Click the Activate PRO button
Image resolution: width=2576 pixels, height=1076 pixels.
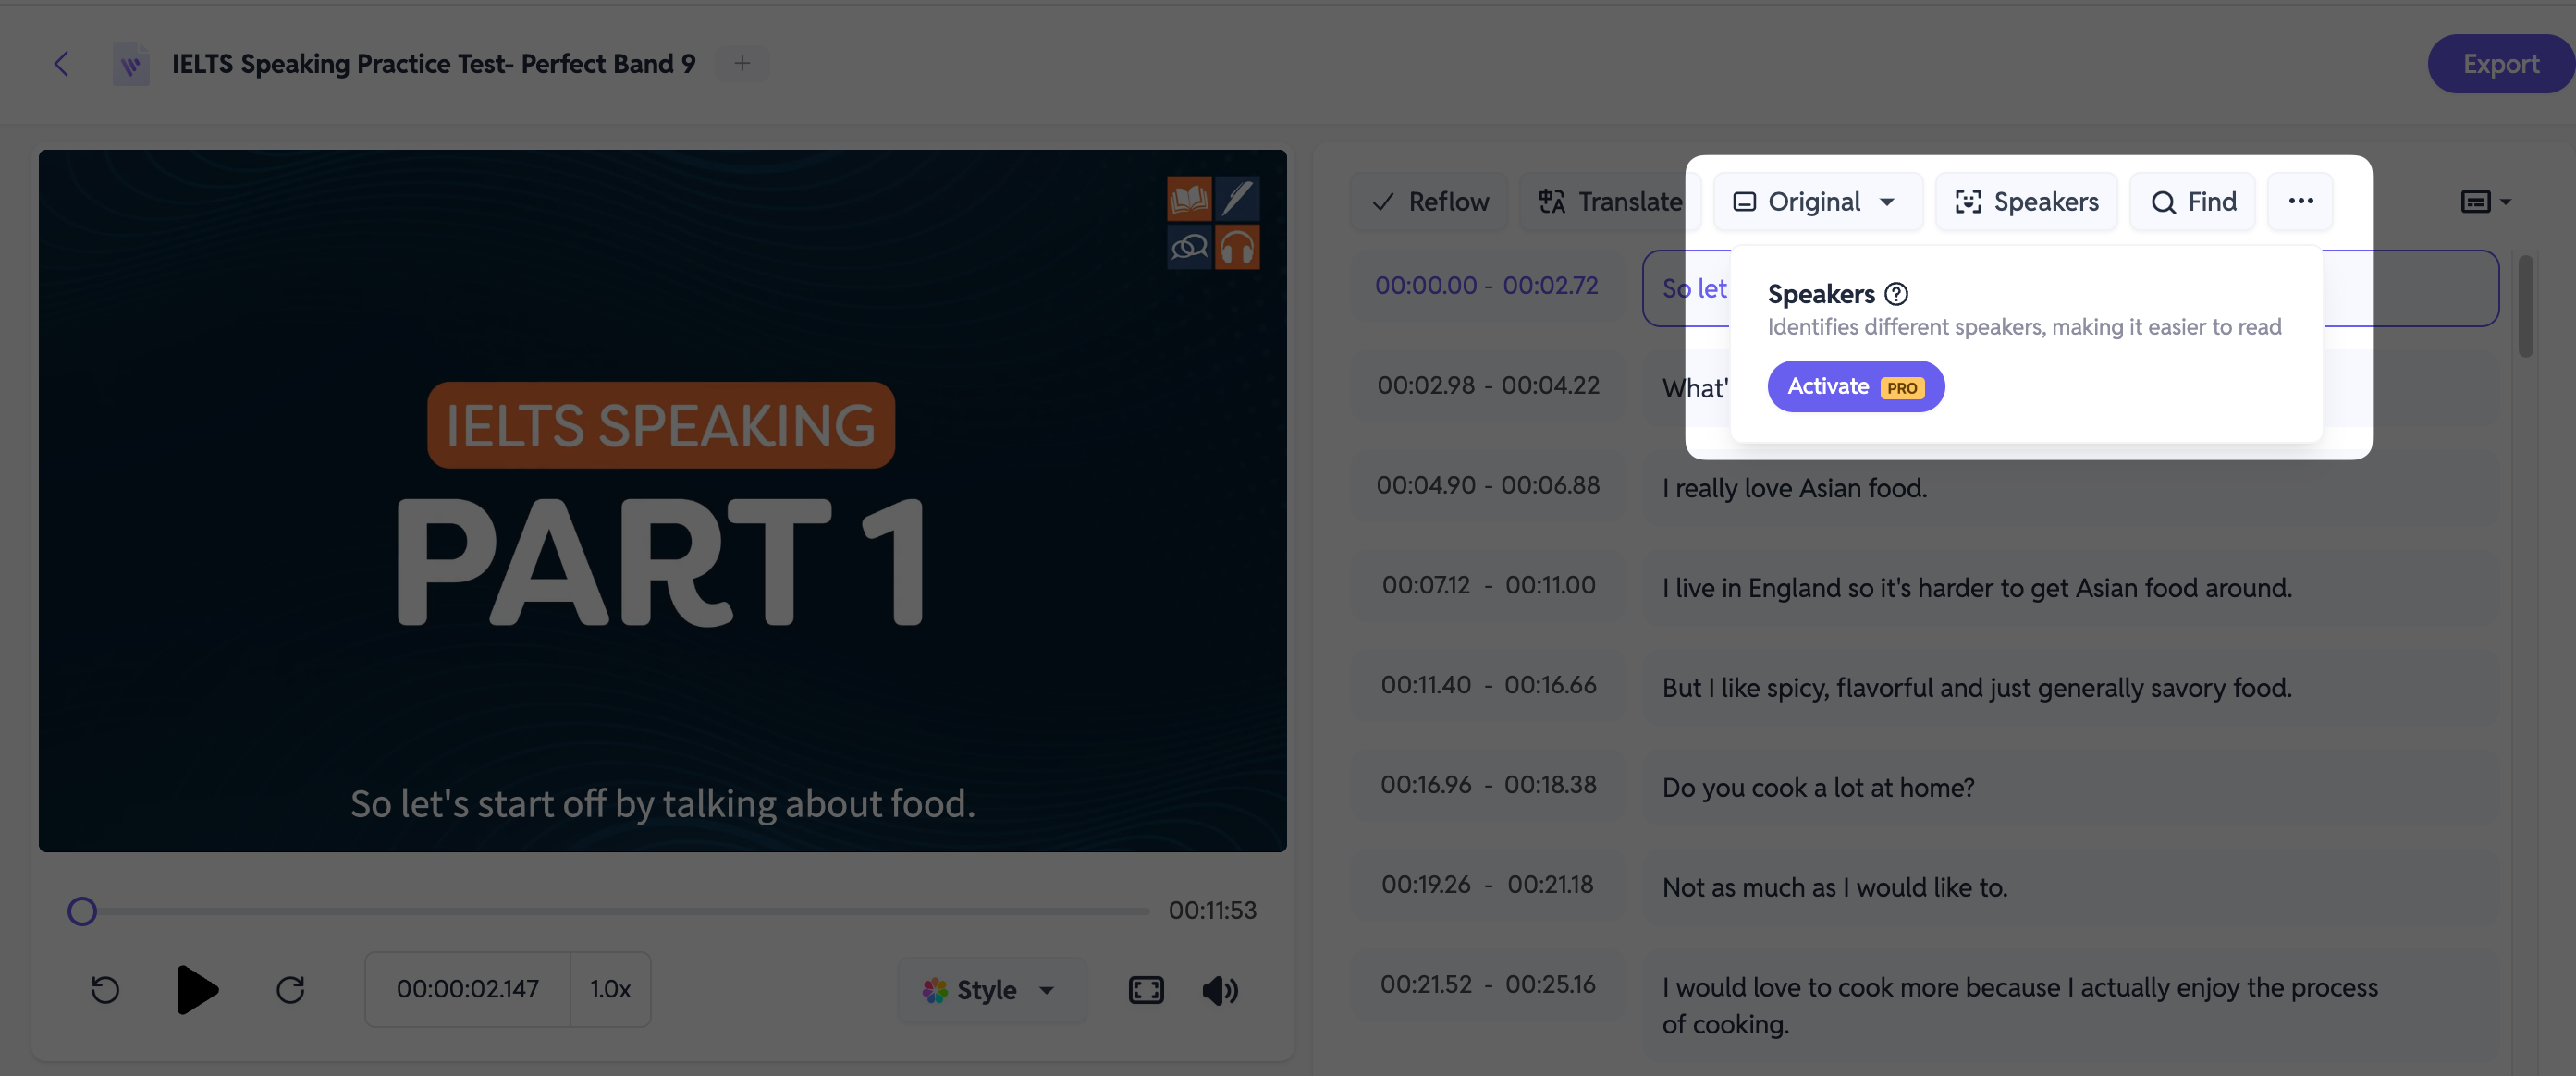(x=1856, y=386)
